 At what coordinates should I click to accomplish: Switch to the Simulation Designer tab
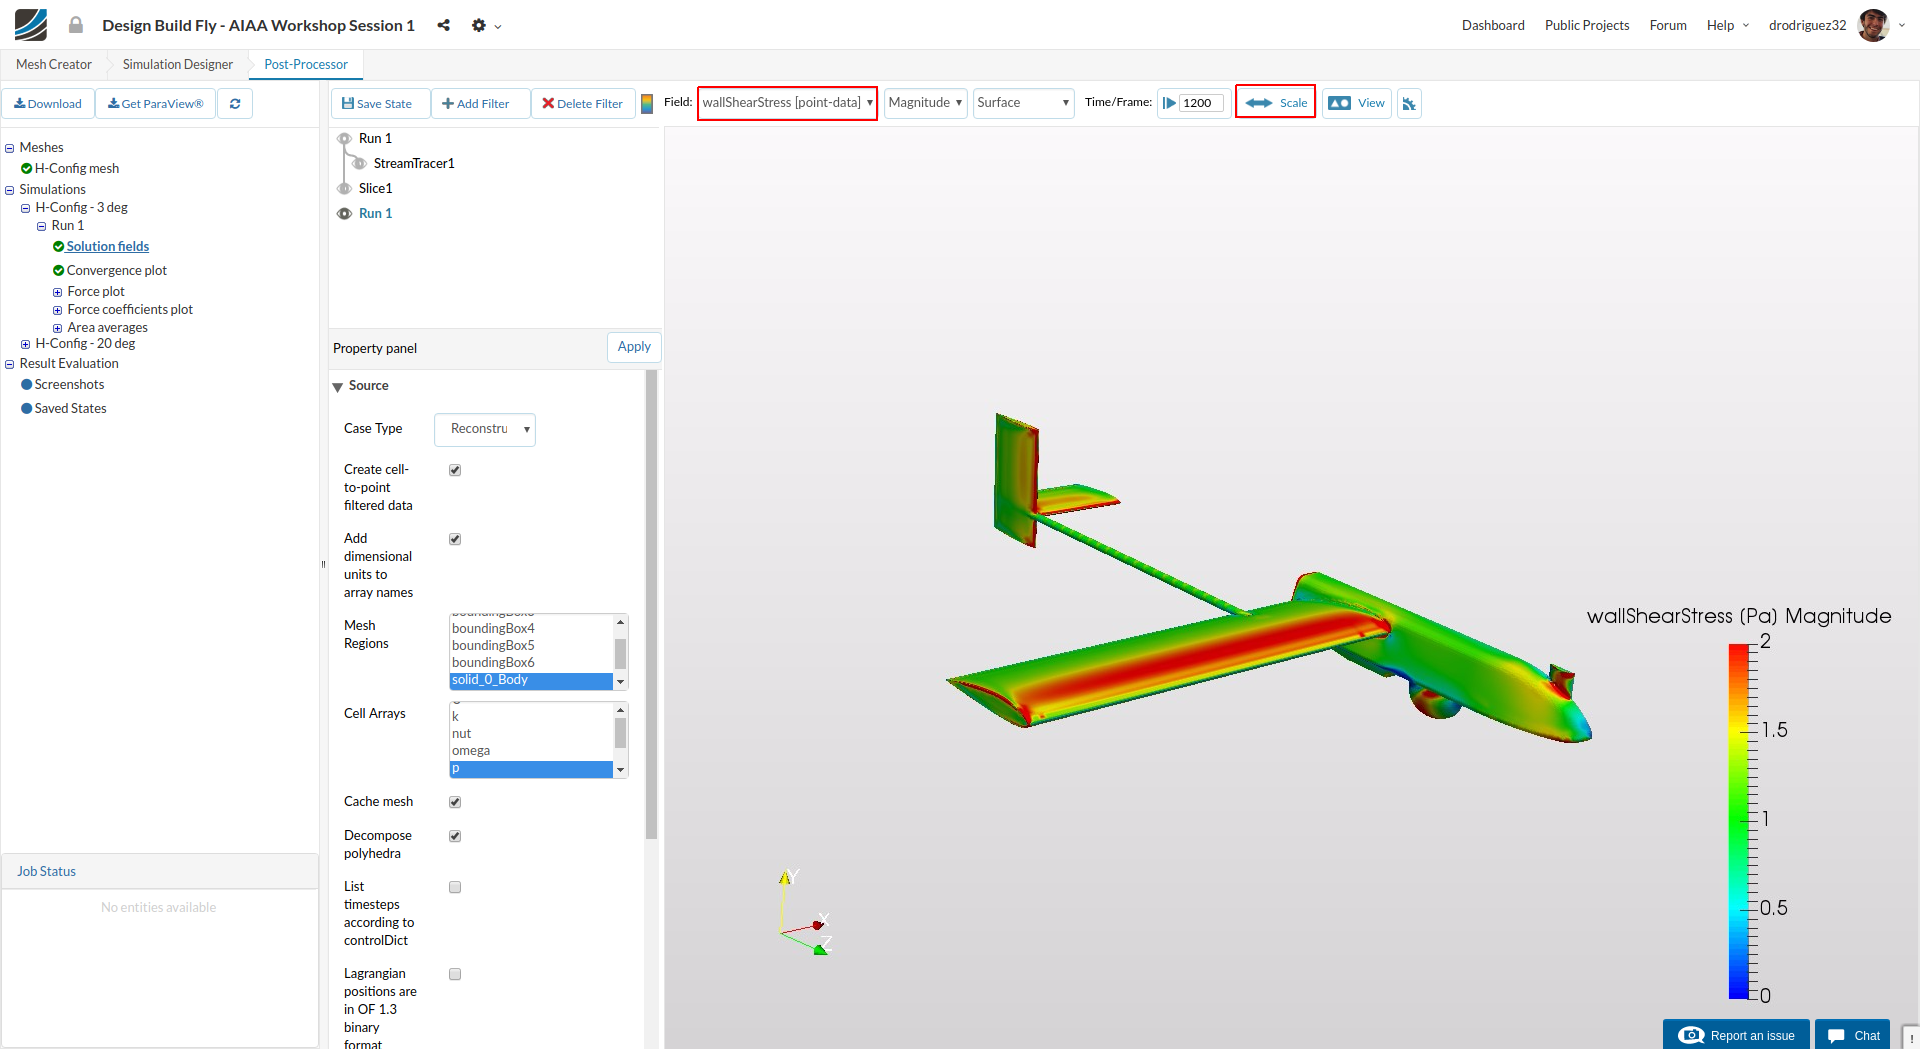click(178, 65)
